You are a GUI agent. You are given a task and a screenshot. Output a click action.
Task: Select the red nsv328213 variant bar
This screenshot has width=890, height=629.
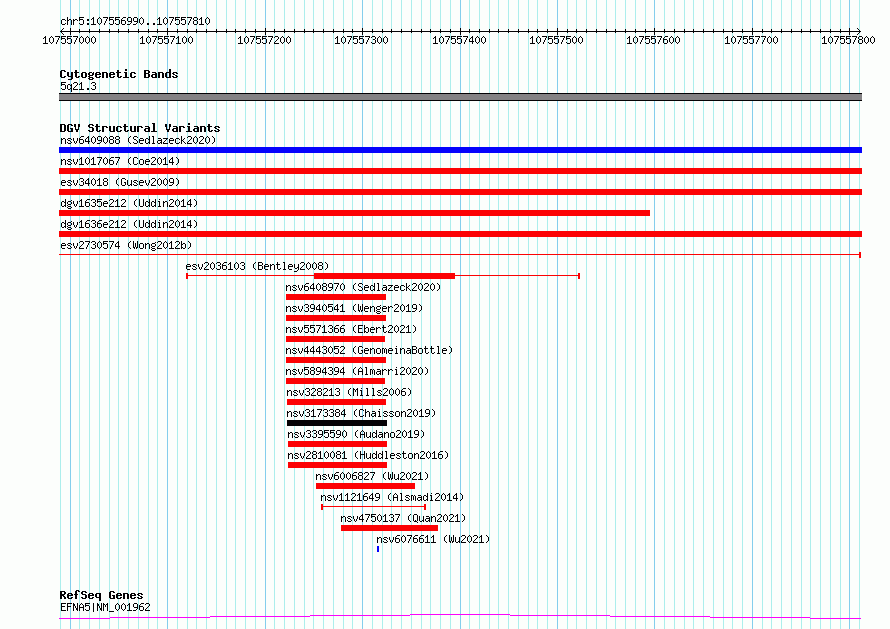[337, 402]
